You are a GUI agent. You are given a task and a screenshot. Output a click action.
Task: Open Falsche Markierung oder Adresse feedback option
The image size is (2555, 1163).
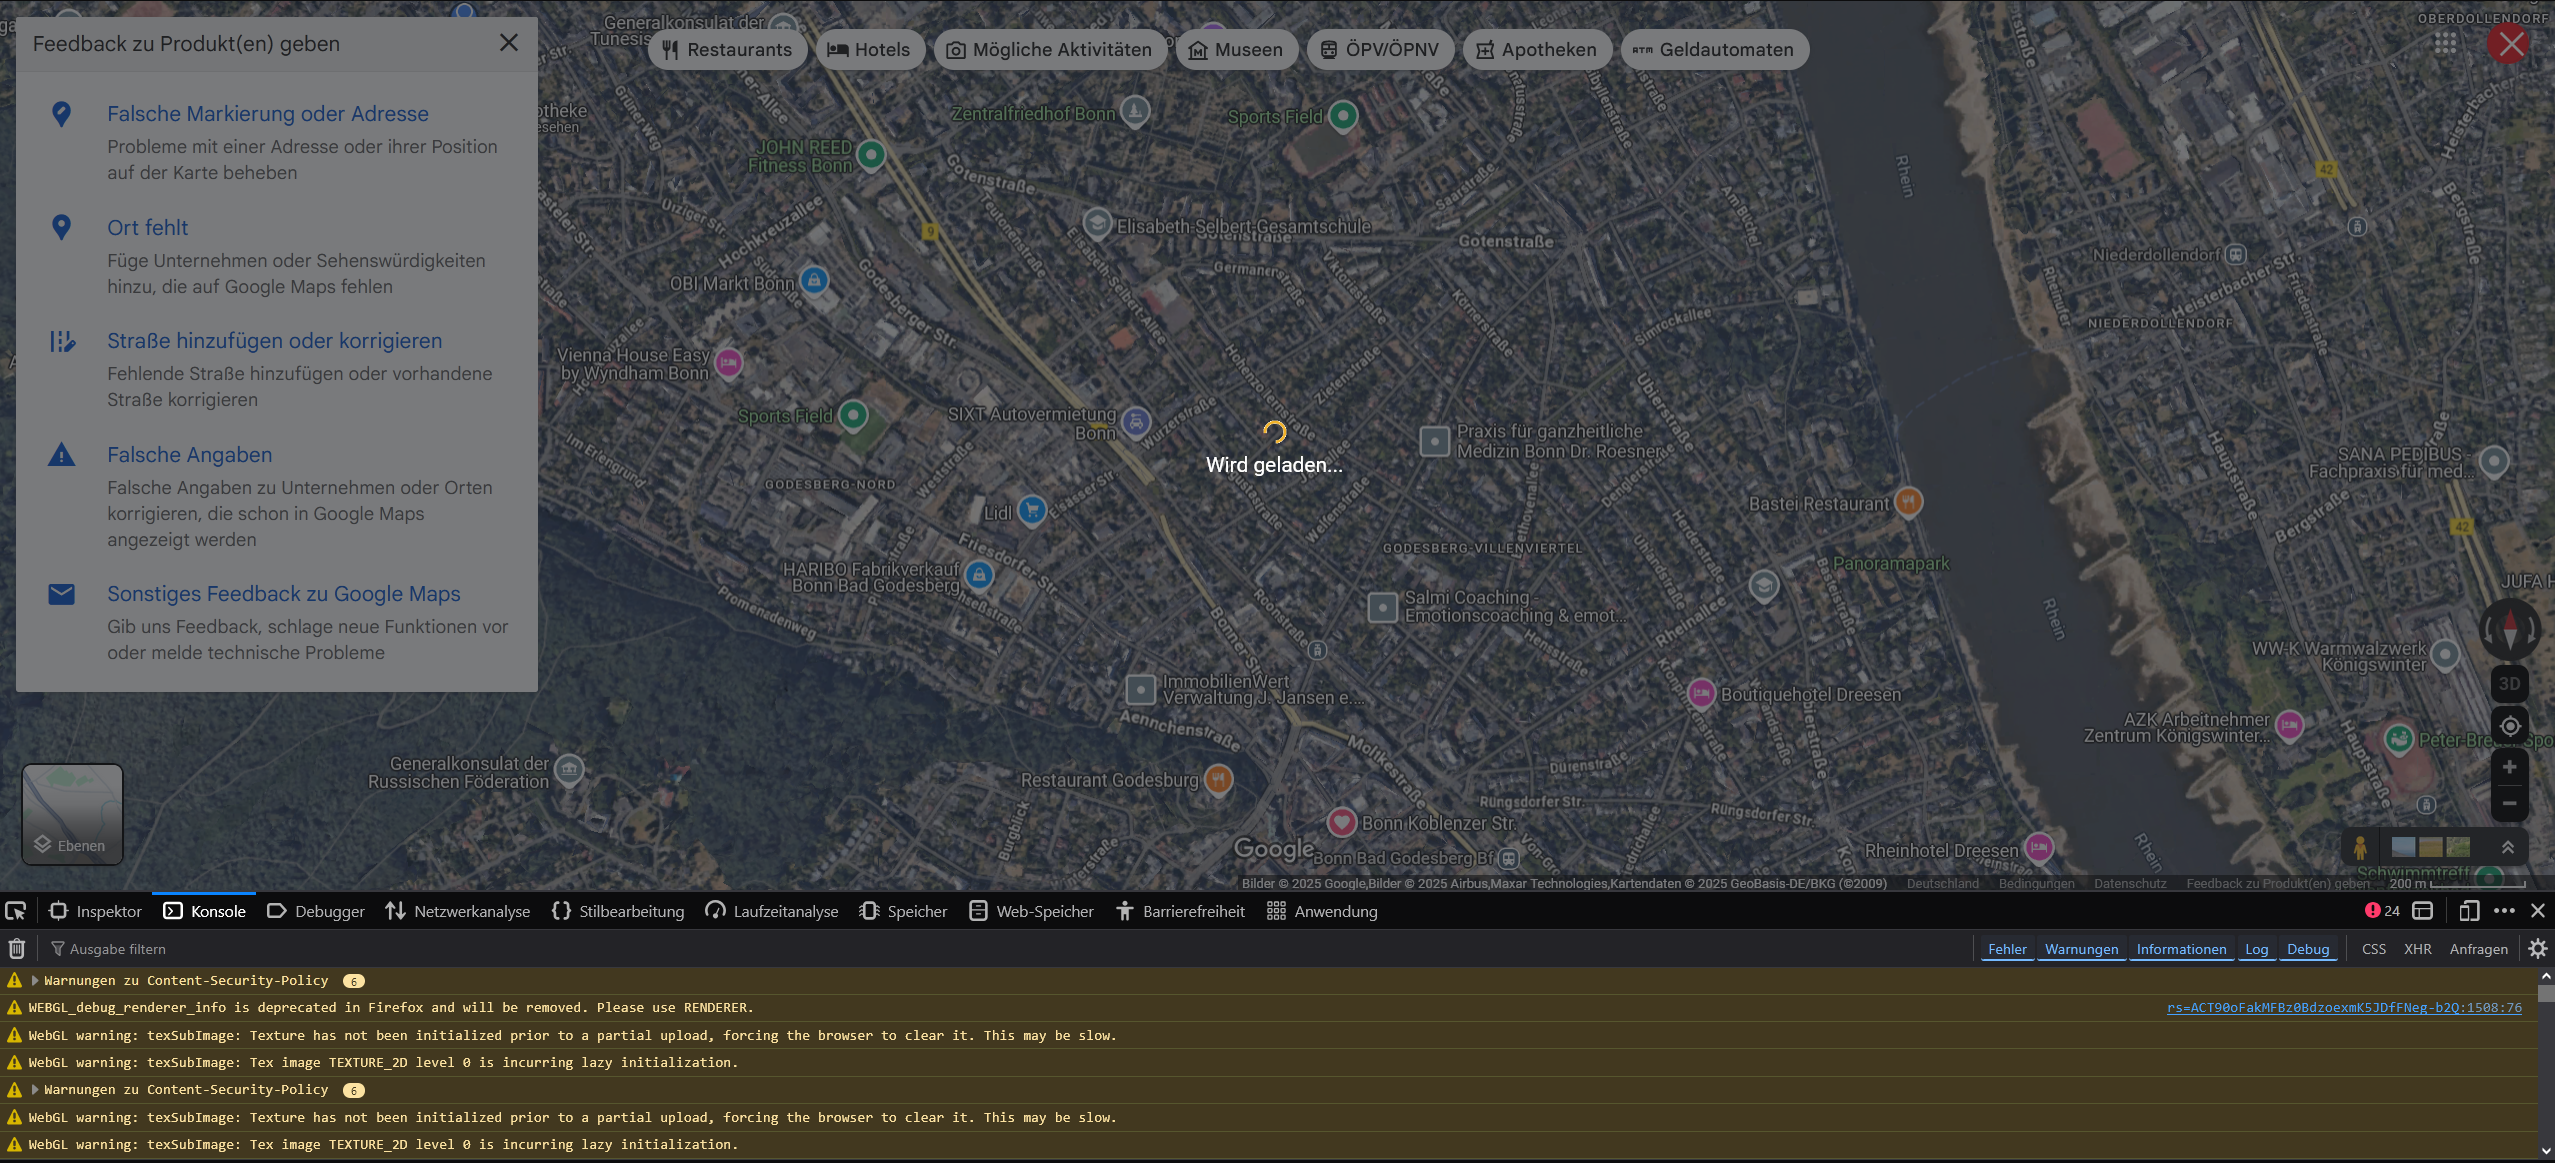268,114
